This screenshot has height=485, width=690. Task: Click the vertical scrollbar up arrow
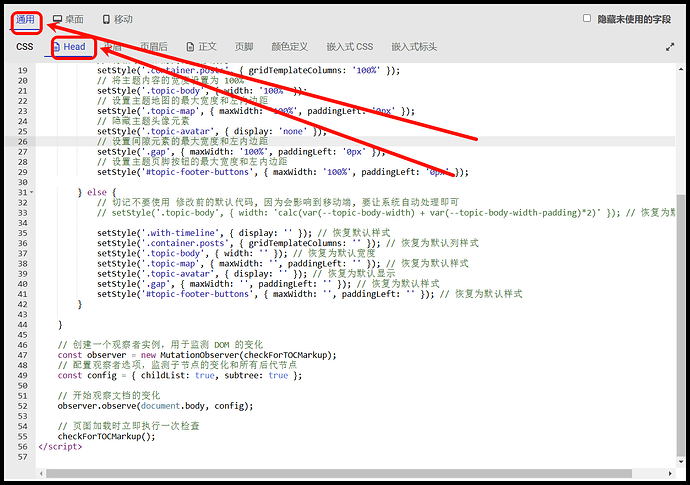(x=681, y=69)
